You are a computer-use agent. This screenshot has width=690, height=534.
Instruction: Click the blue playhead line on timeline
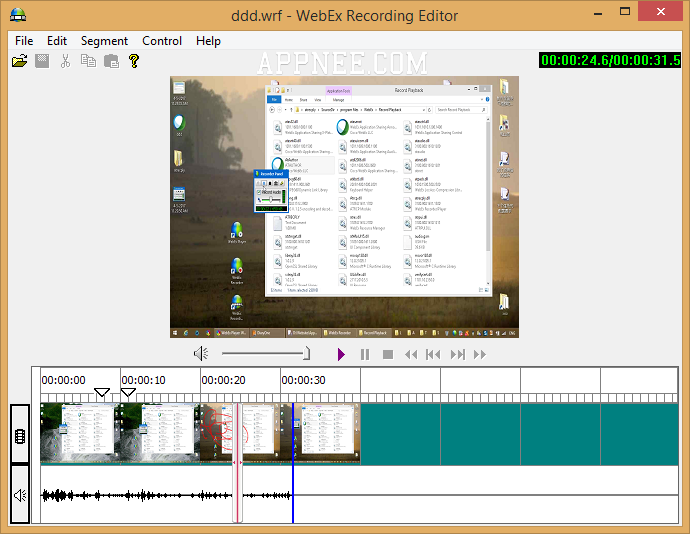pos(293,463)
